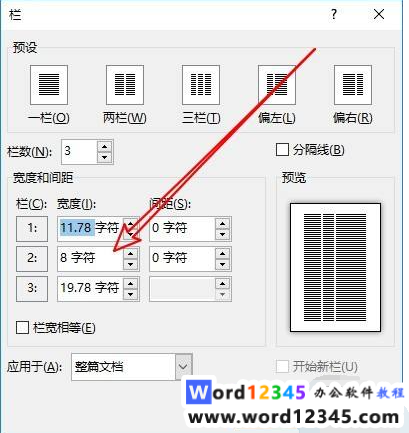Decrease 栏数 column count spinner
Image resolution: width=409 pixels, height=433 pixels.
(x=105, y=157)
